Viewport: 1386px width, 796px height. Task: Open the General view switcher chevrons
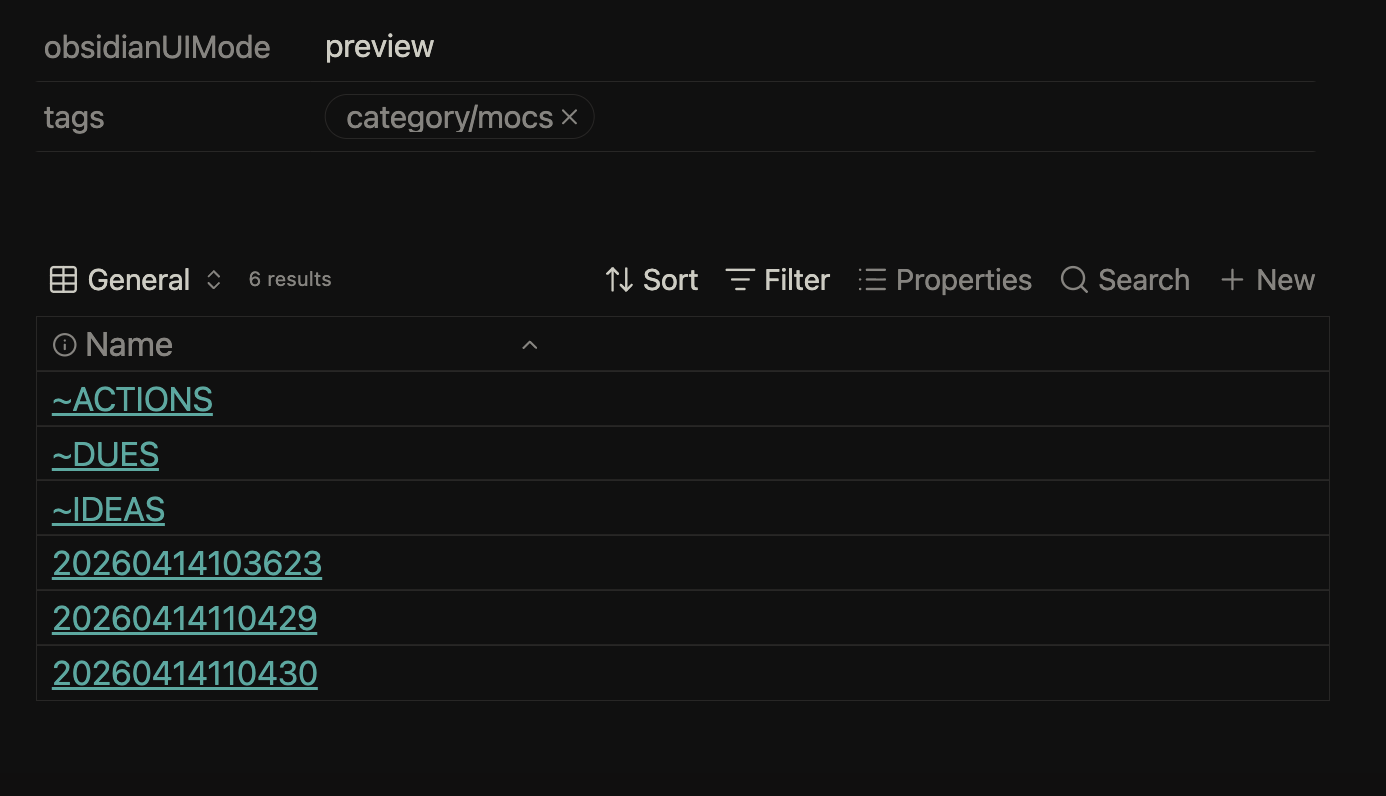213,280
